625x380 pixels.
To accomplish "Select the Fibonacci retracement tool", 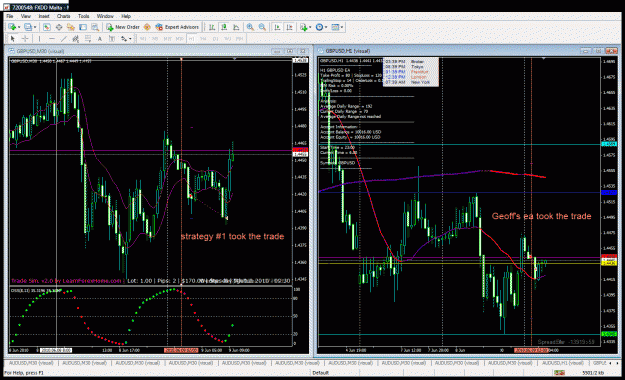I will [88, 39].
